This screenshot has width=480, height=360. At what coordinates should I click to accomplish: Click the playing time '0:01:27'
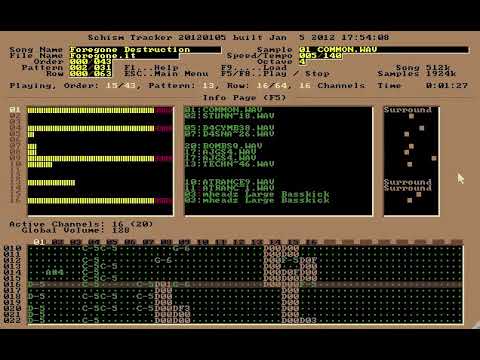point(447,86)
